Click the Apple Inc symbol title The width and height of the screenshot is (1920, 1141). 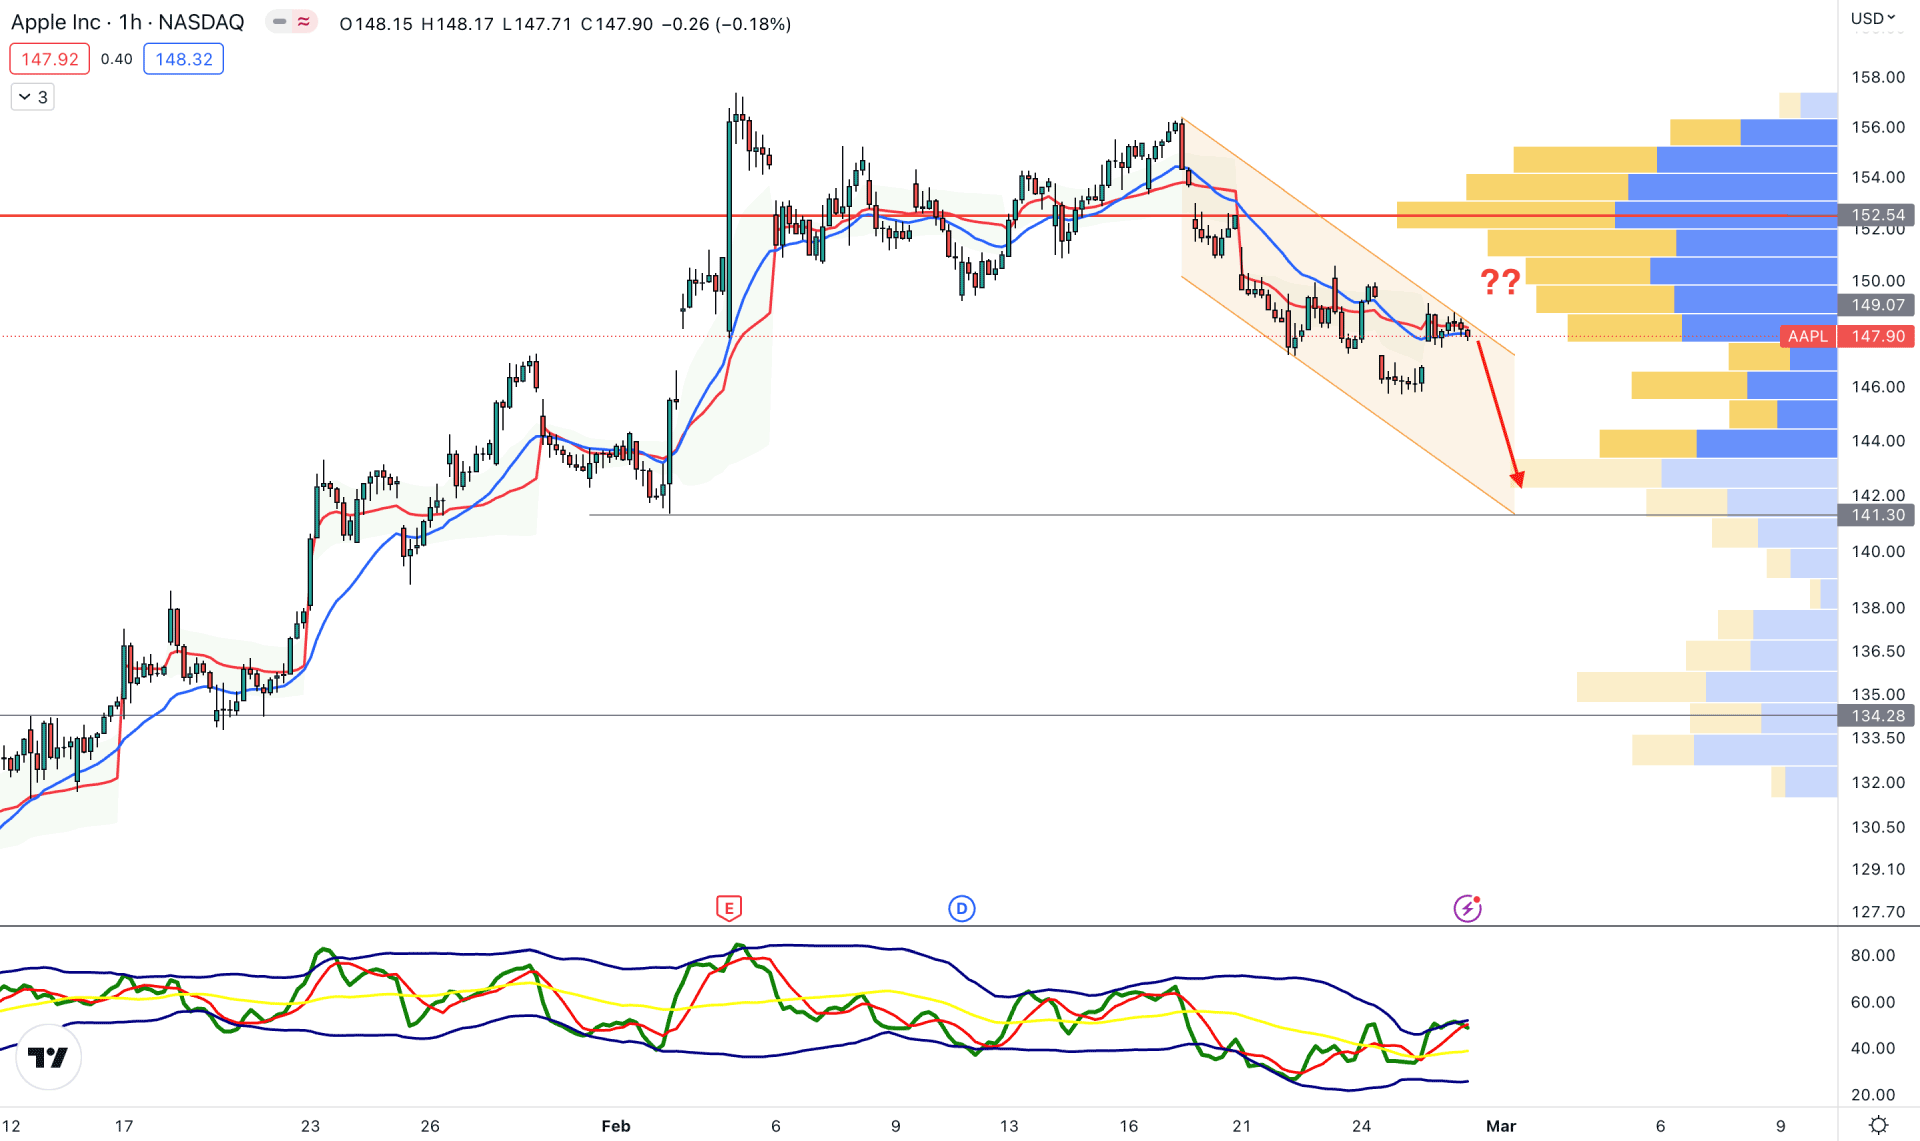click(x=127, y=22)
